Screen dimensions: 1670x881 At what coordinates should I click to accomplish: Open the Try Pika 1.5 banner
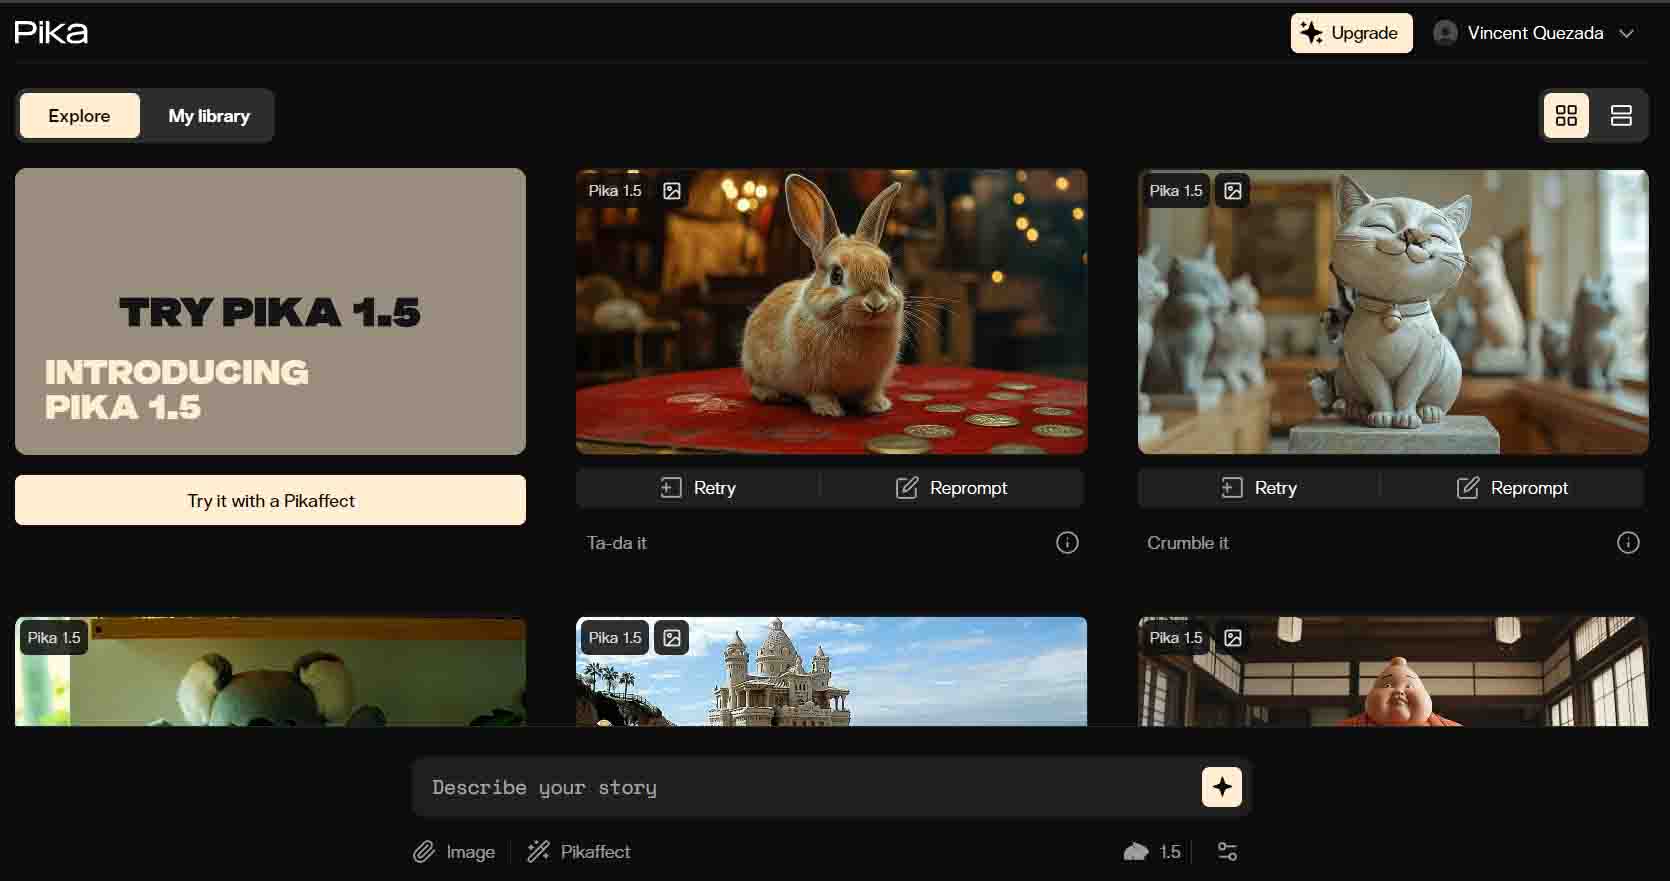(270, 311)
